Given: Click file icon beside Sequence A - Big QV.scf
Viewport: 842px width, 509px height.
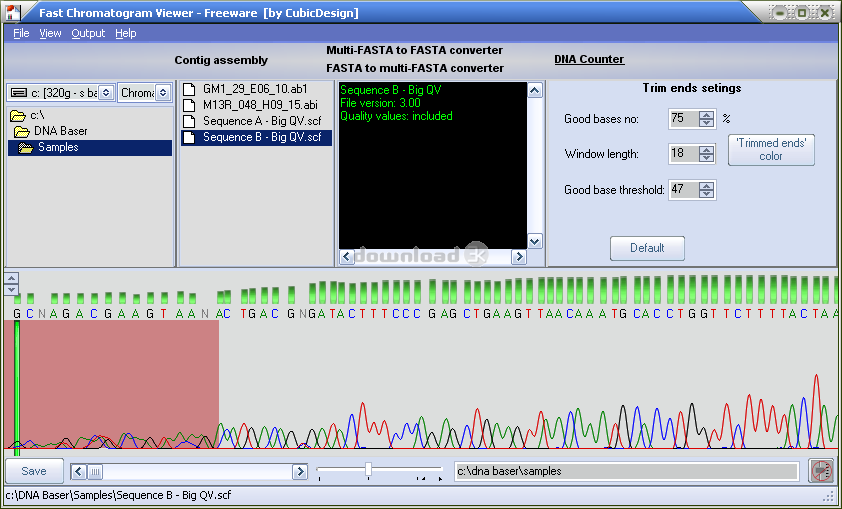Looking at the screenshot, I should [189, 121].
